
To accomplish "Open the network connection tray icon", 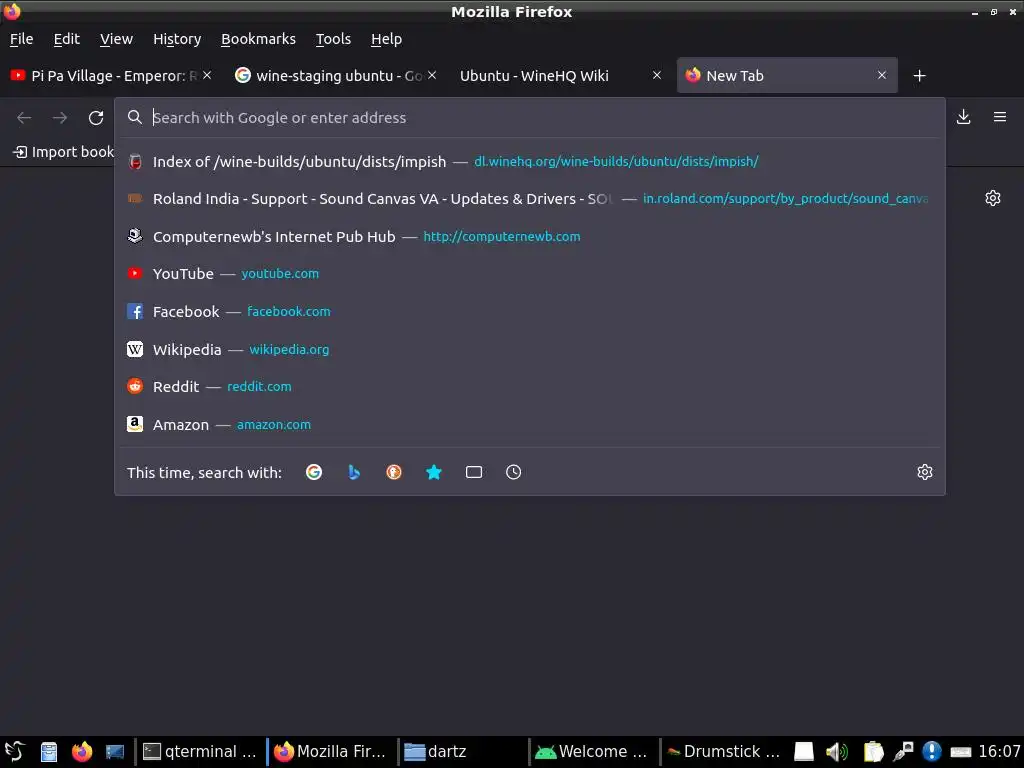I will pos(903,752).
